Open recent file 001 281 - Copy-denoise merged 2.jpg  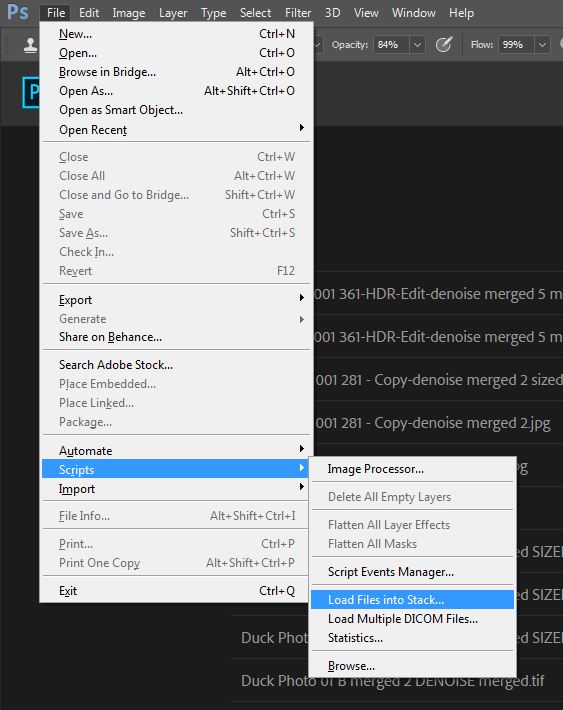click(x=433, y=423)
